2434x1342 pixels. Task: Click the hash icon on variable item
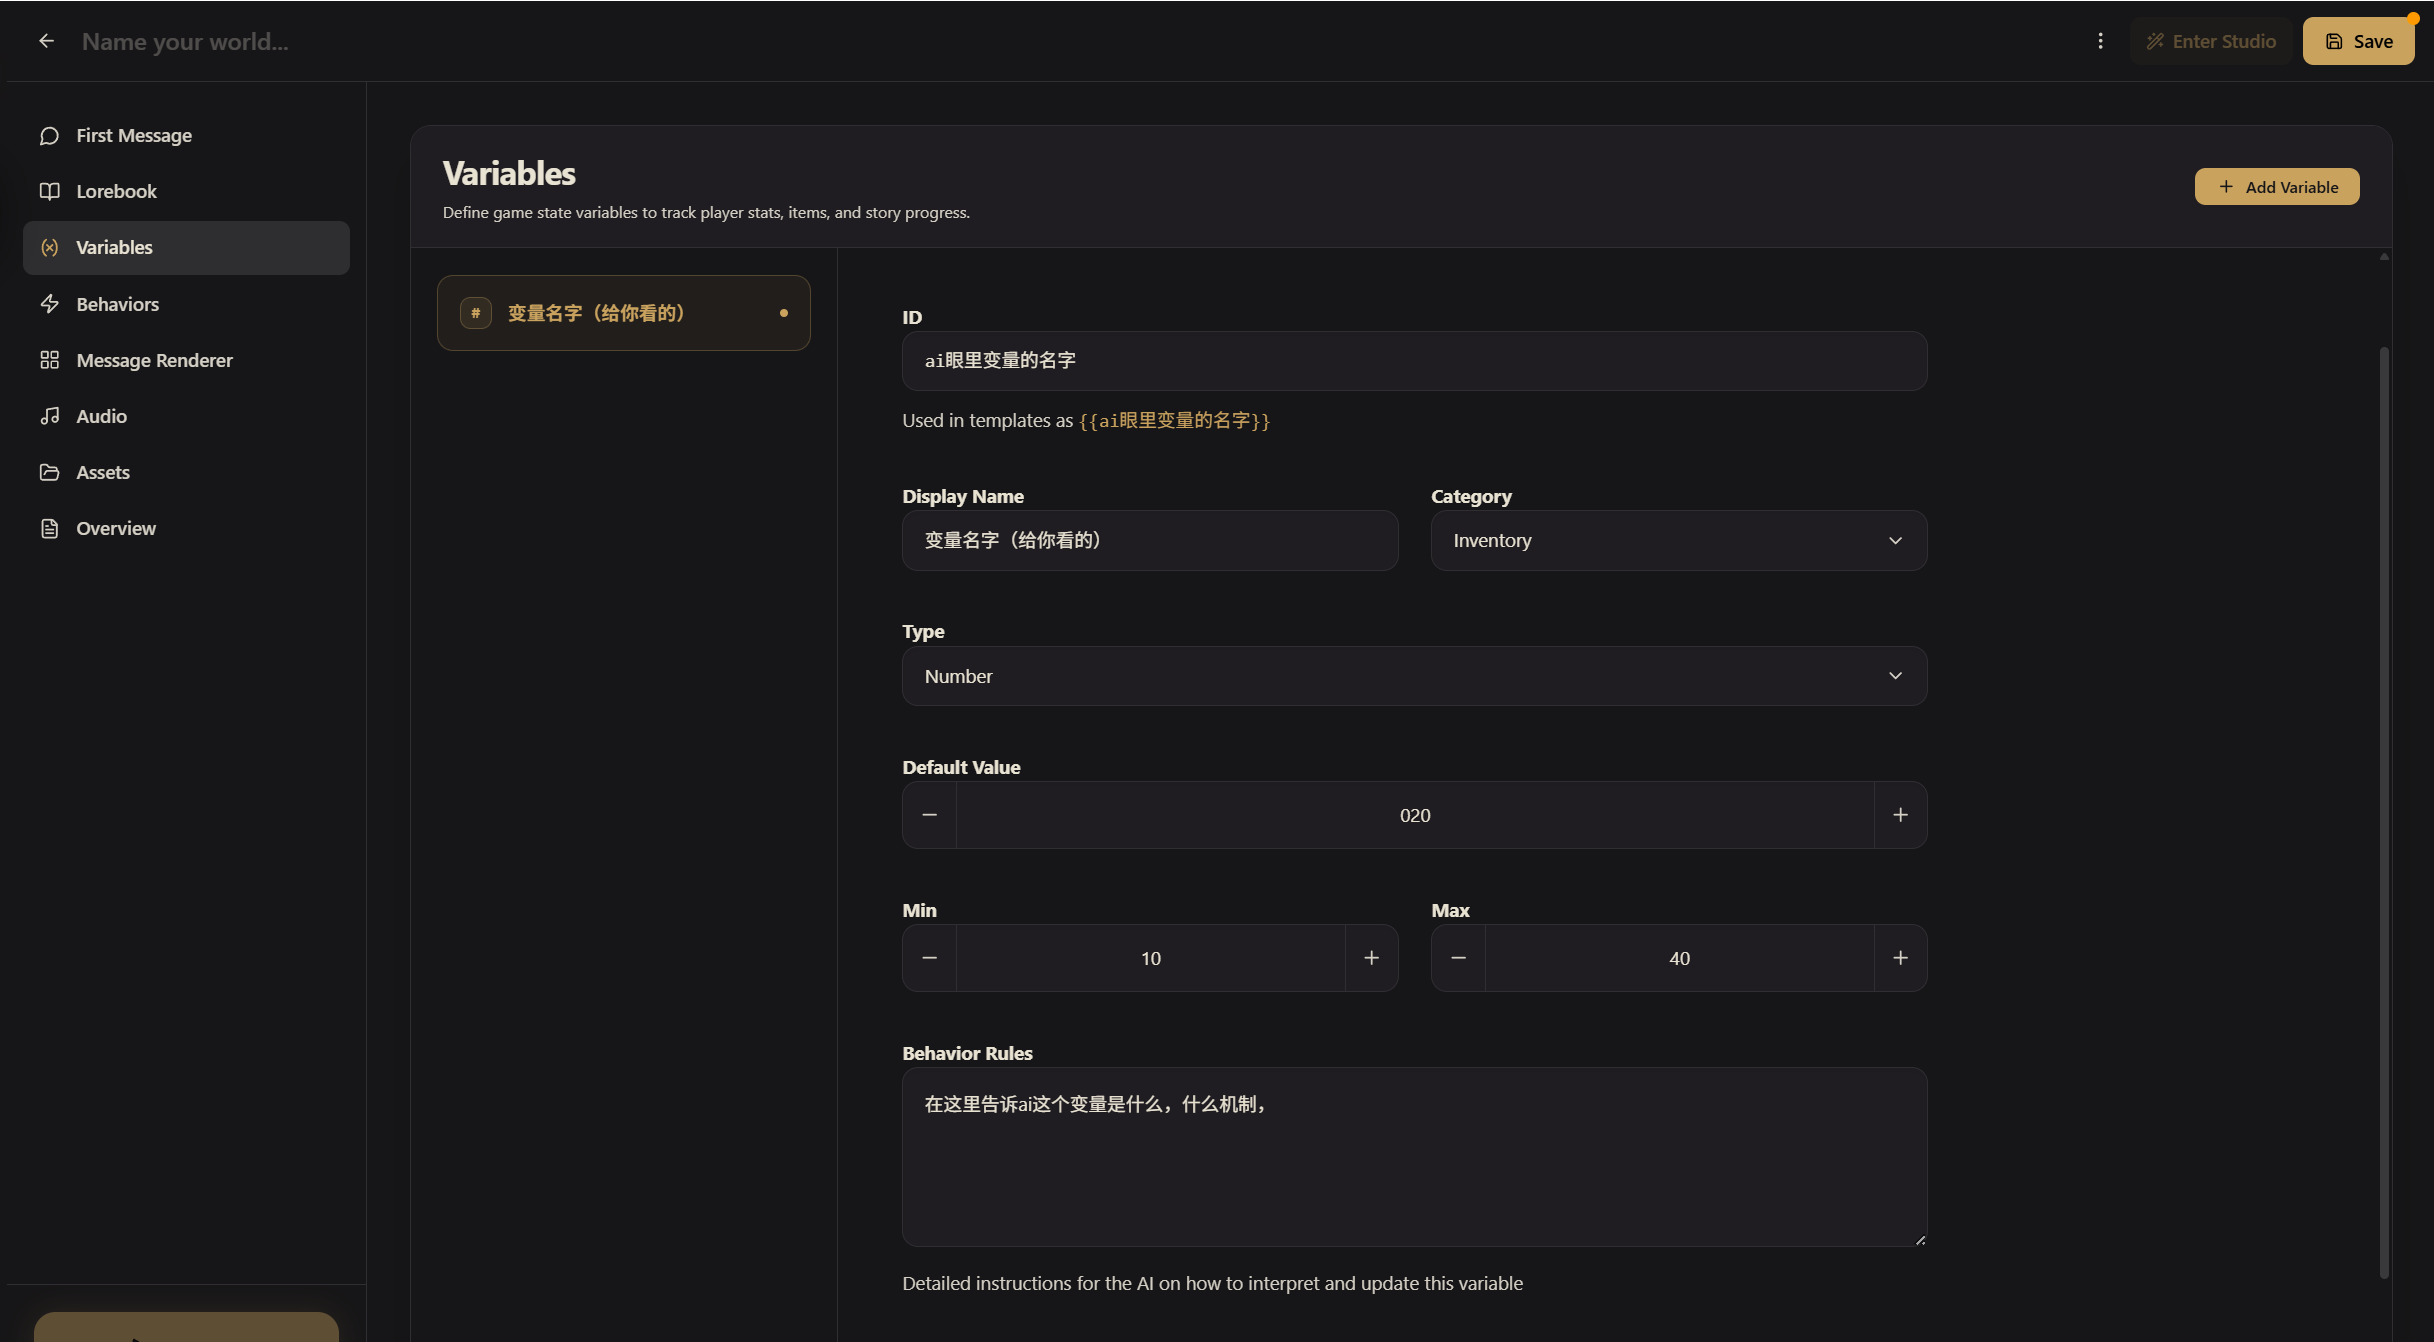click(475, 313)
